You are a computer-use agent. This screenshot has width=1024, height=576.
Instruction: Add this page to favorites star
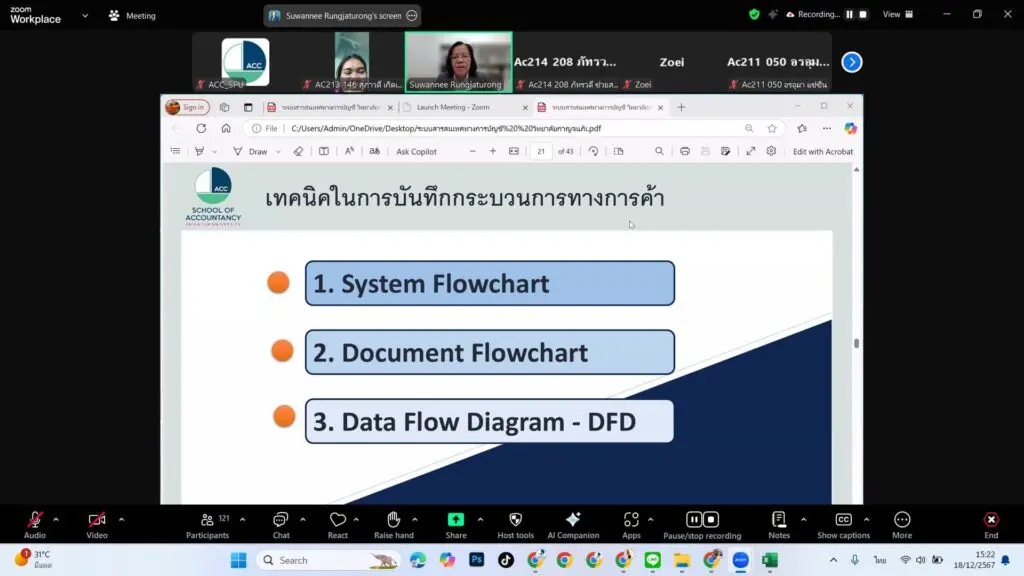pos(772,129)
